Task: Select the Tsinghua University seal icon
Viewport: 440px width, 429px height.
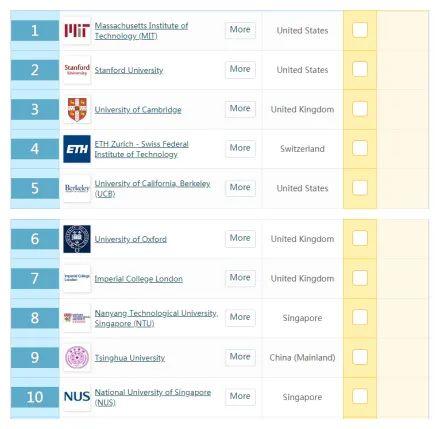Action: point(77,358)
